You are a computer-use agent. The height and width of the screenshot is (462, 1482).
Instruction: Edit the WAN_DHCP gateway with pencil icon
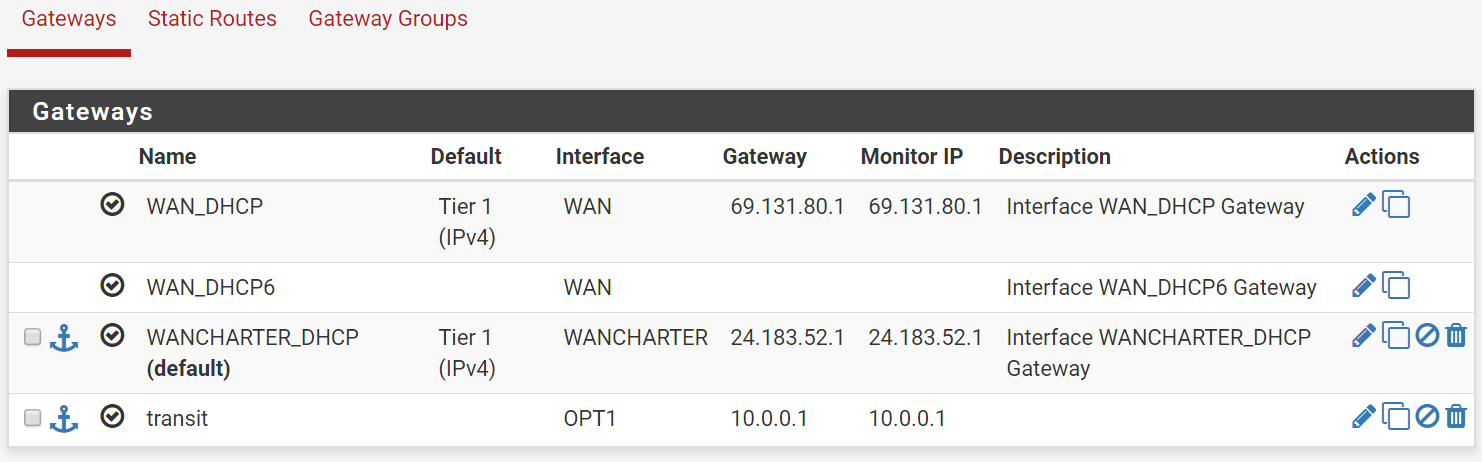pos(1363,205)
